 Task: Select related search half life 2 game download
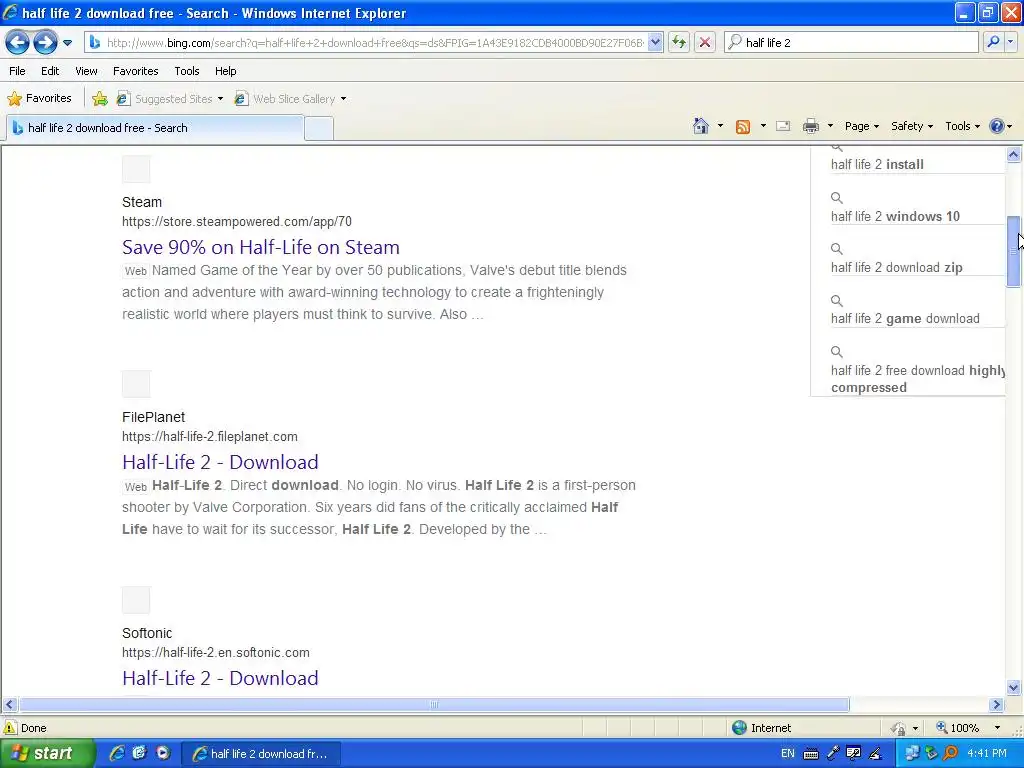pos(905,319)
